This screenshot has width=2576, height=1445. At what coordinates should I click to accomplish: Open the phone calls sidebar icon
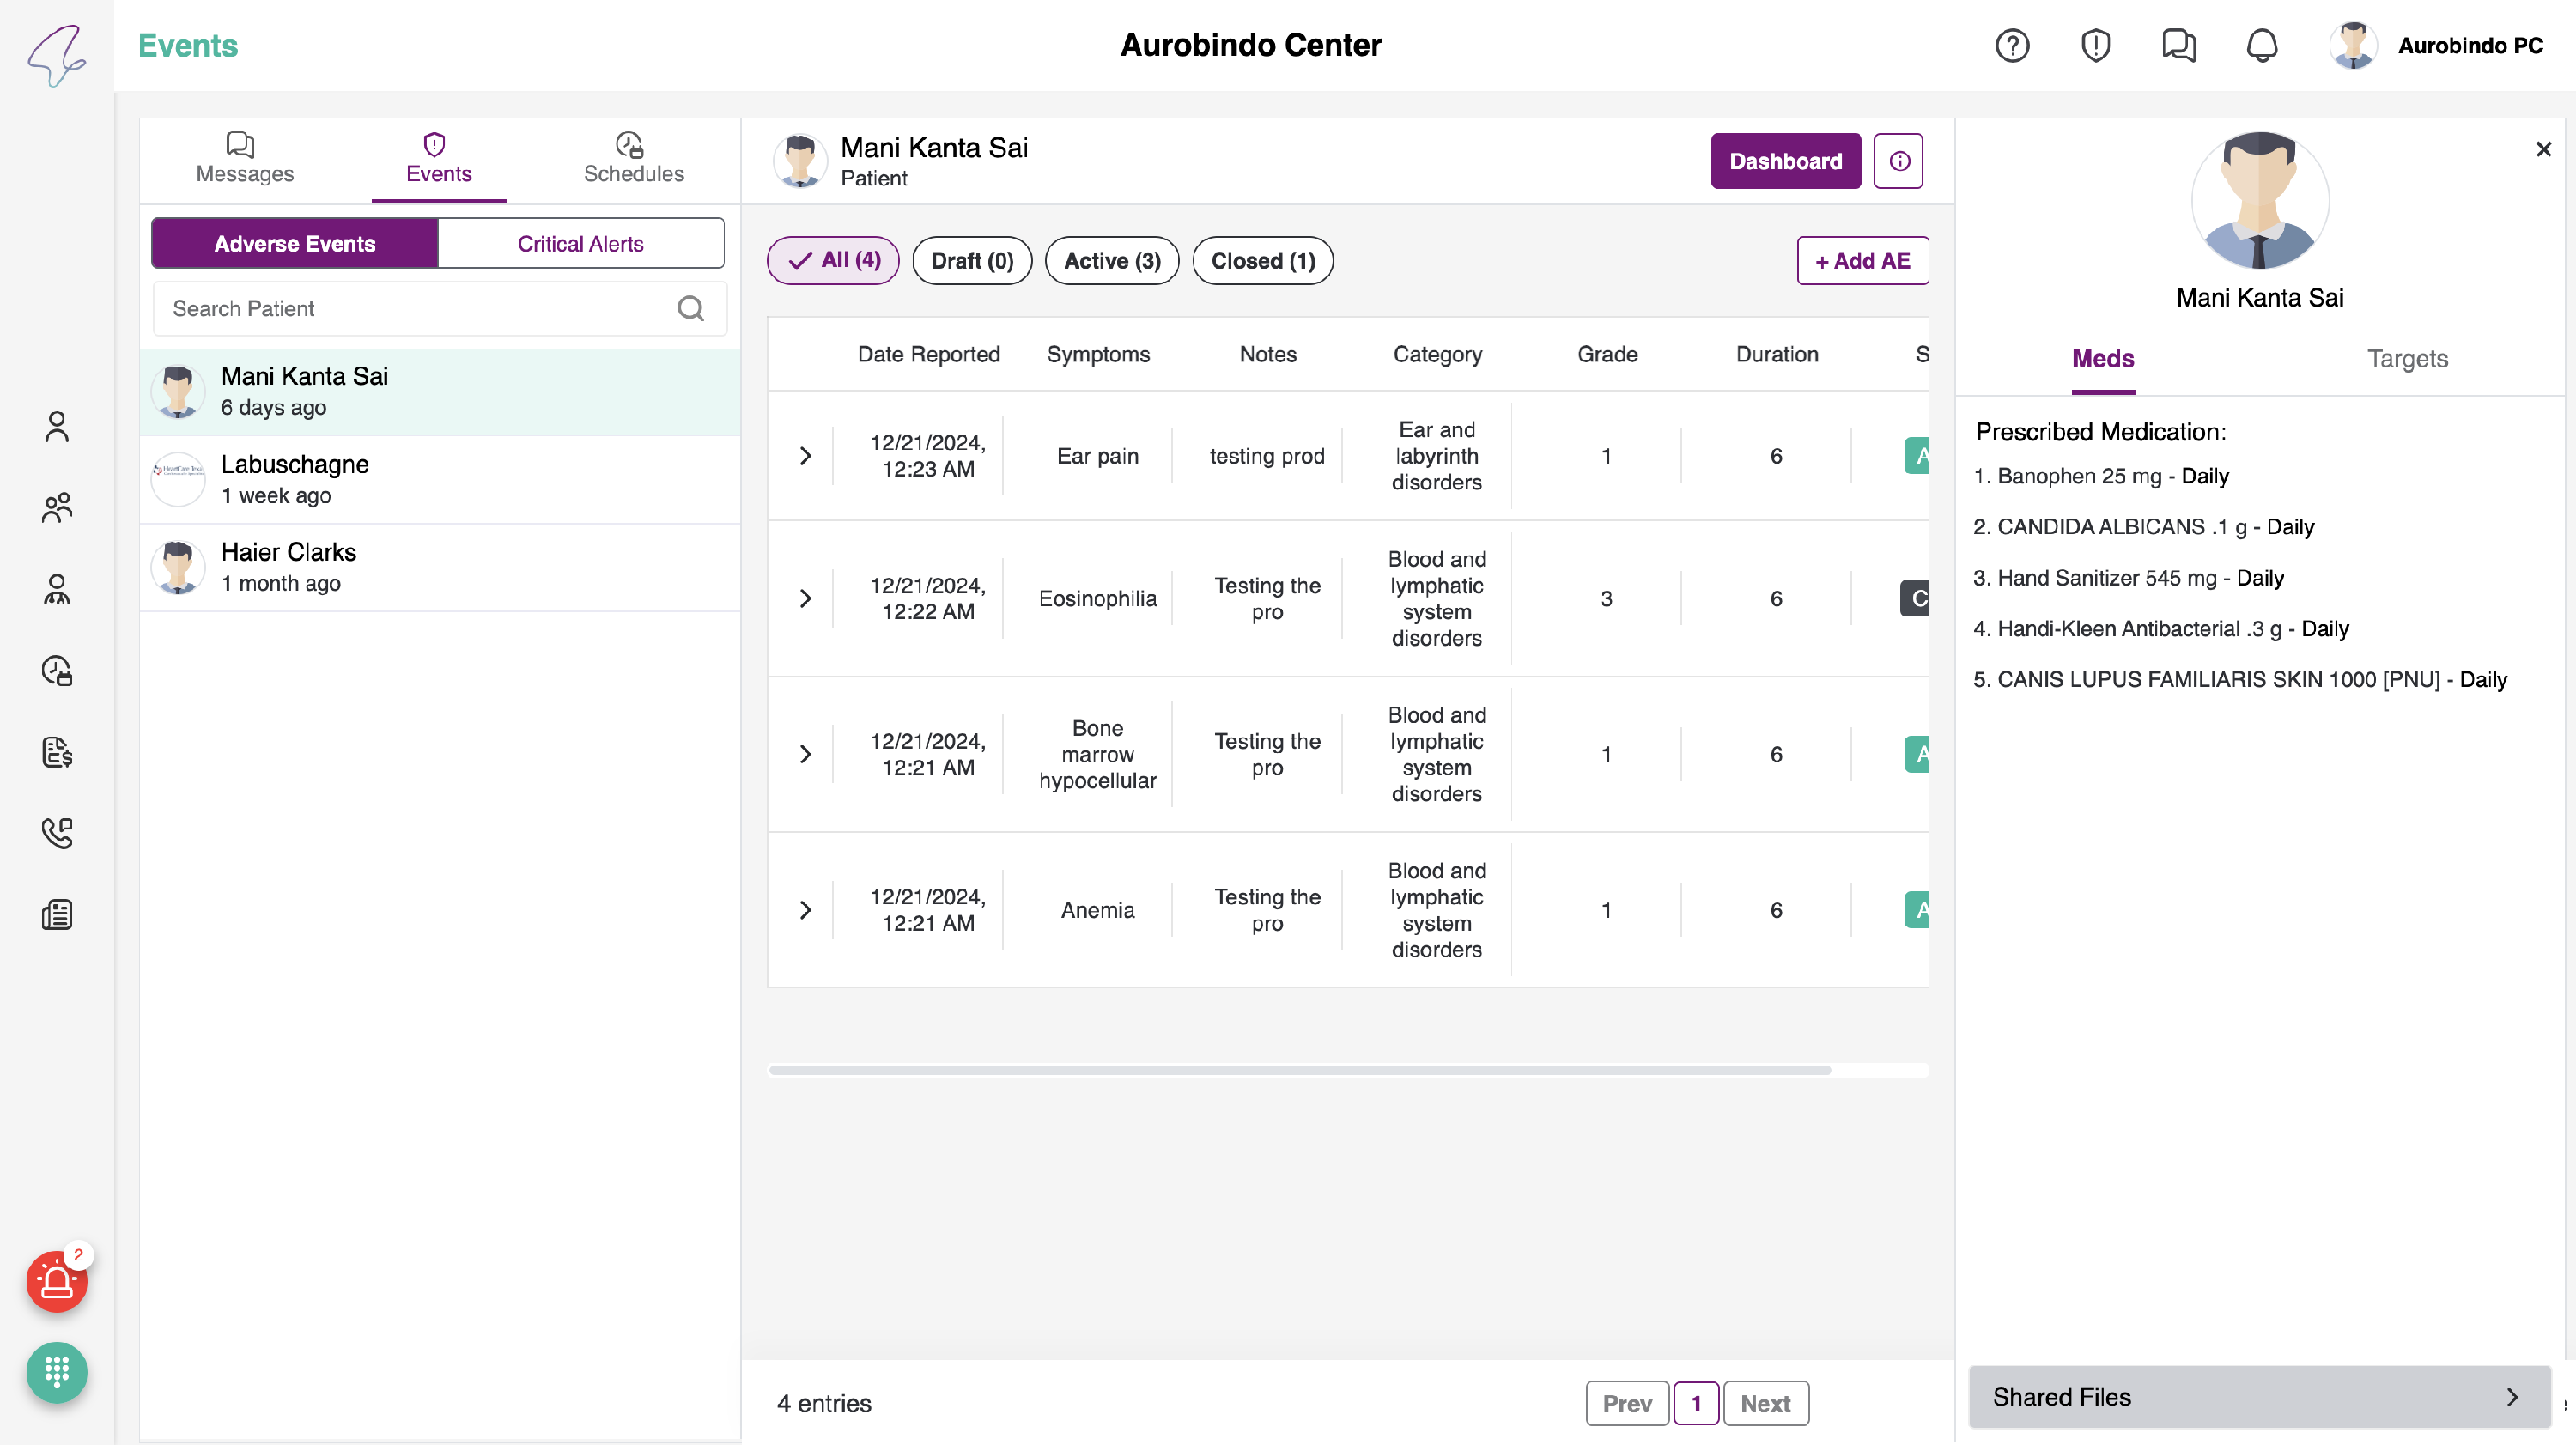57,833
